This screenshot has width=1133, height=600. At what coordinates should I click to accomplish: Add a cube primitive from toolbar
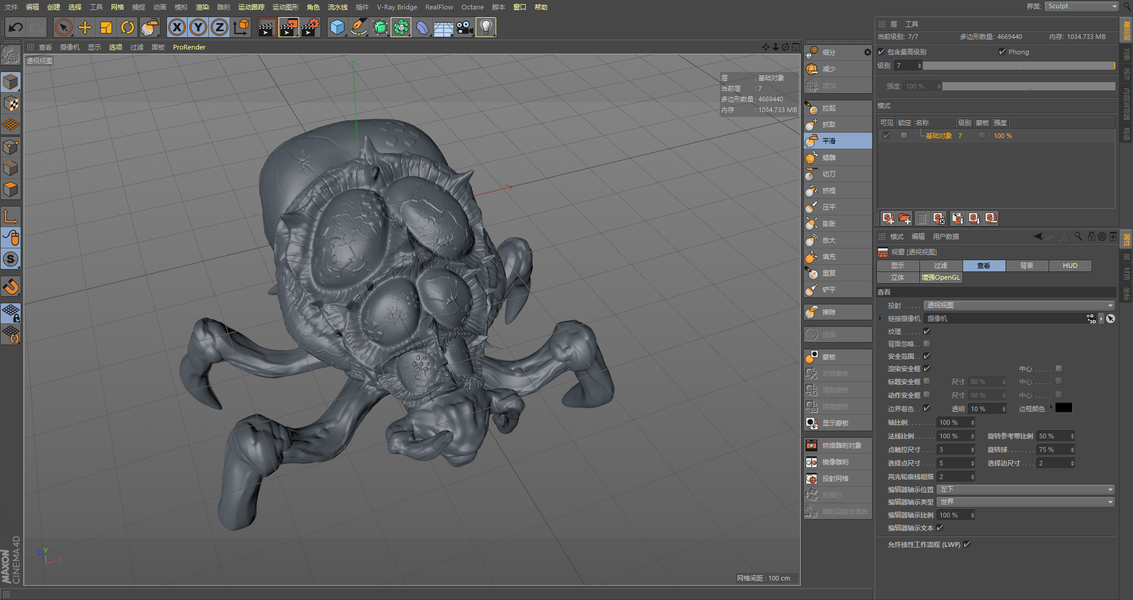coord(337,28)
